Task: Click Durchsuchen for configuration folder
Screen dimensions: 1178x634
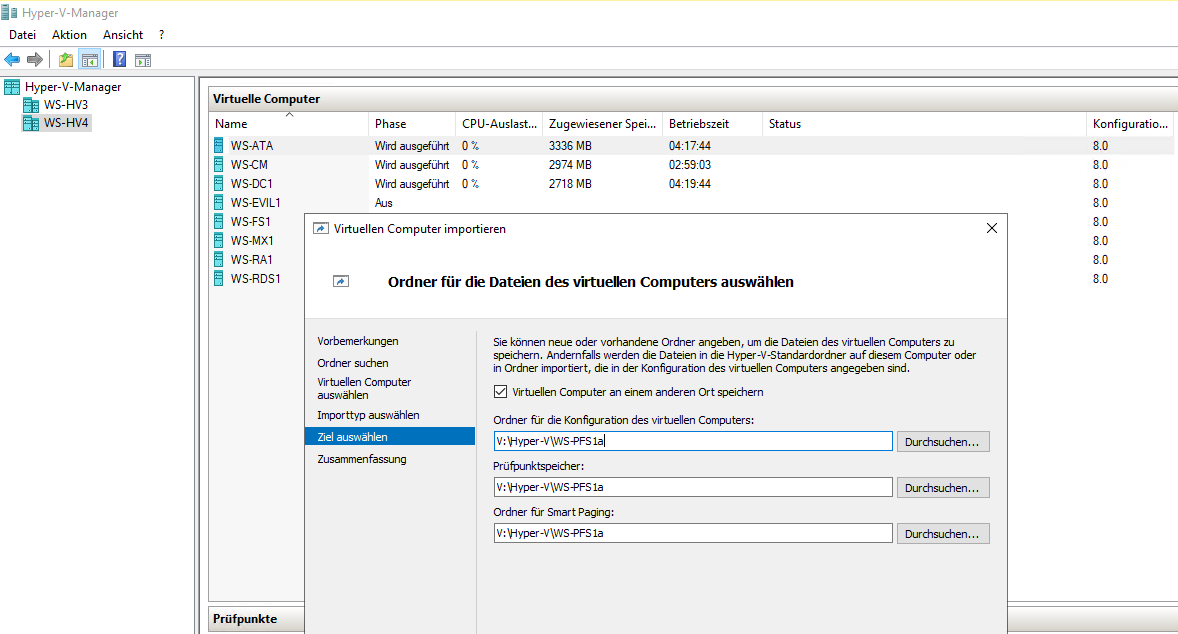Action: (x=943, y=442)
